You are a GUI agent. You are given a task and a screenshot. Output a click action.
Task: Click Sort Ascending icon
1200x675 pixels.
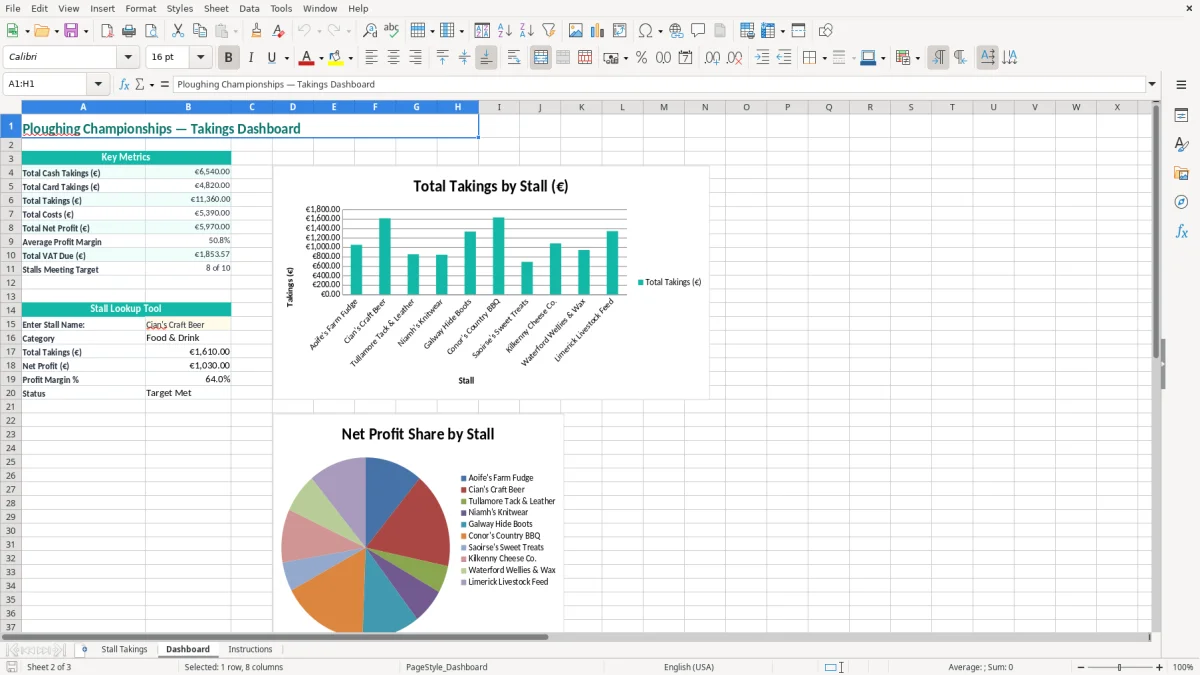click(505, 31)
